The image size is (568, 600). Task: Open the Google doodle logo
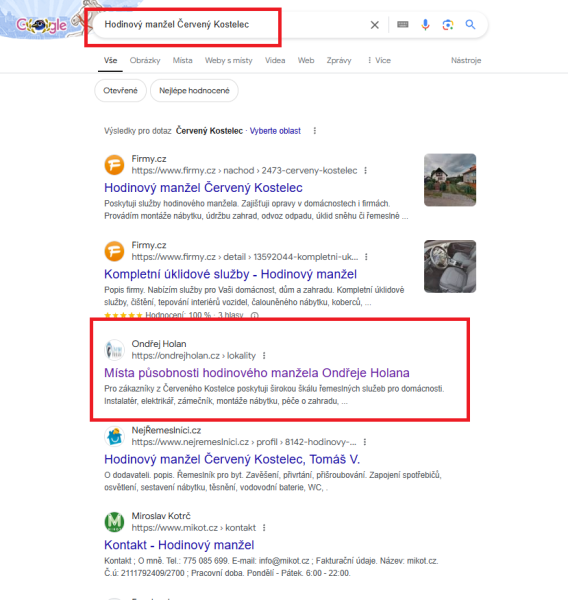tap(41, 25)
